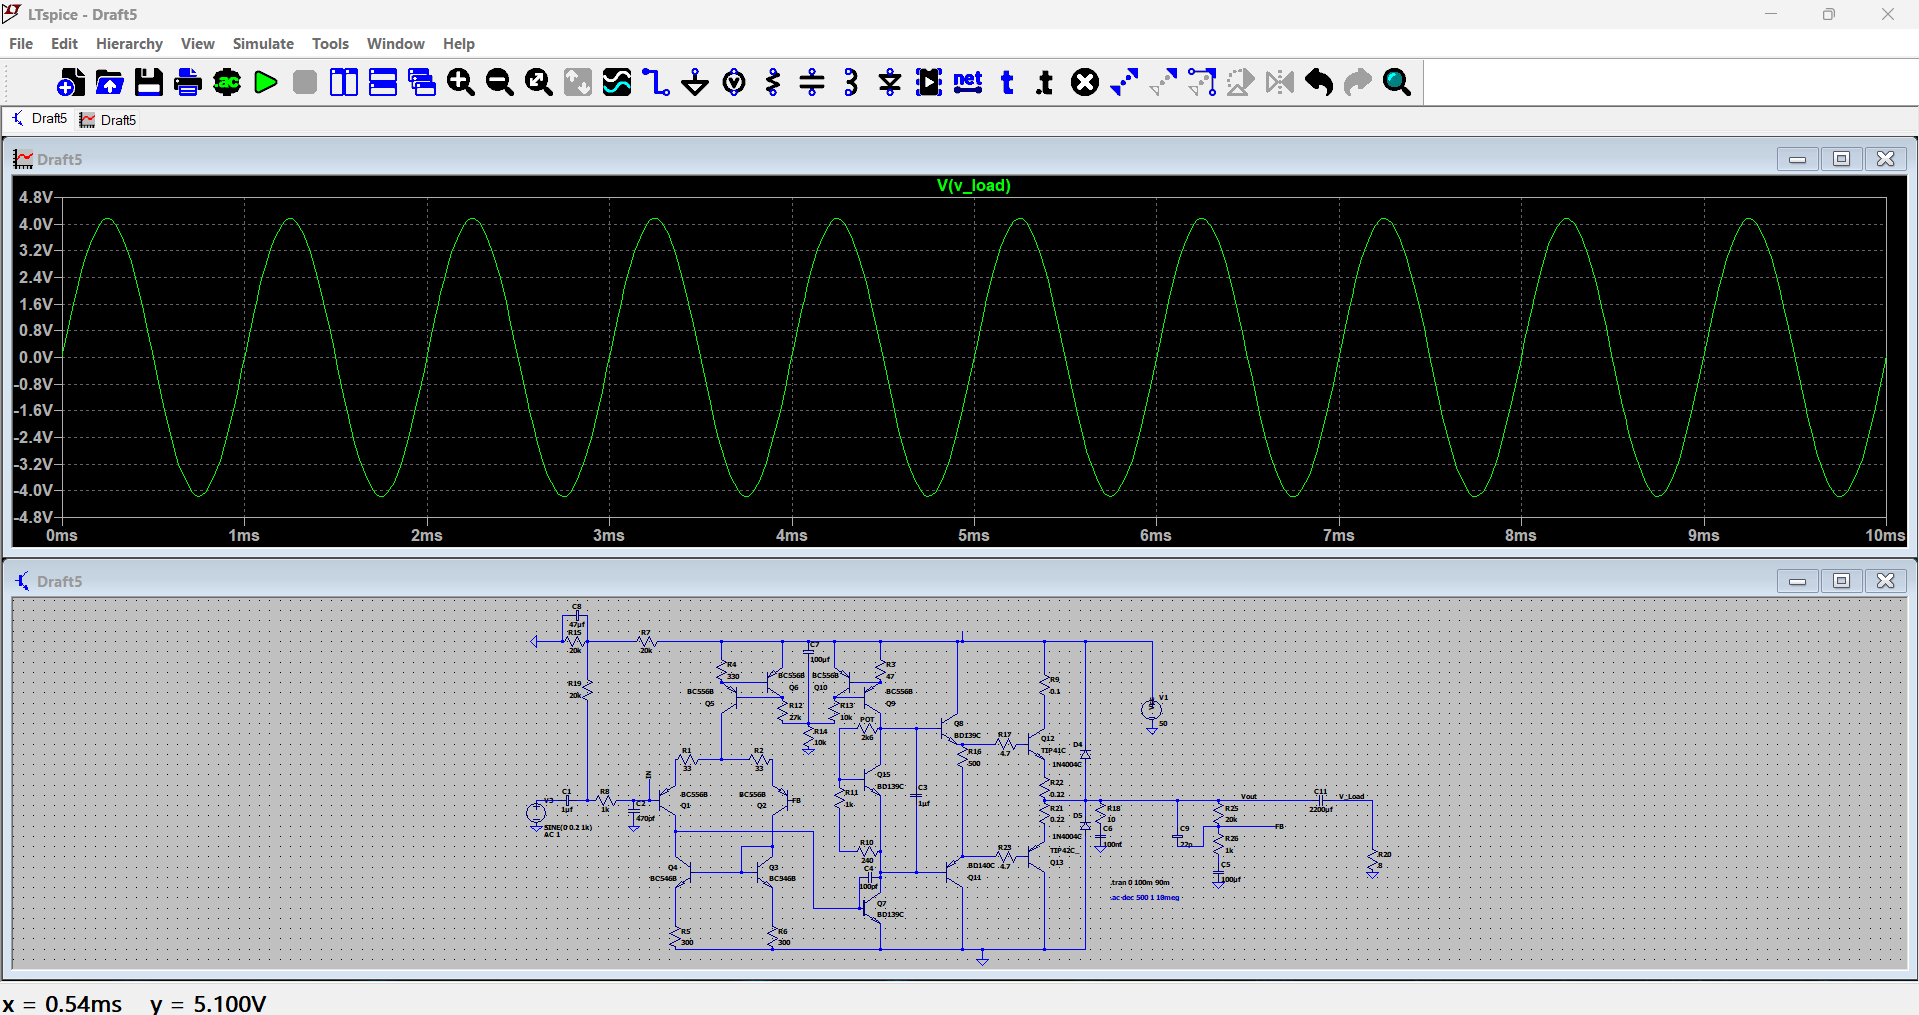Image resolution: width=1919 pixels, height=1015 pixels.
Task: Open Pick Visible Traces waveform icon
Action: tap(617, 82)
